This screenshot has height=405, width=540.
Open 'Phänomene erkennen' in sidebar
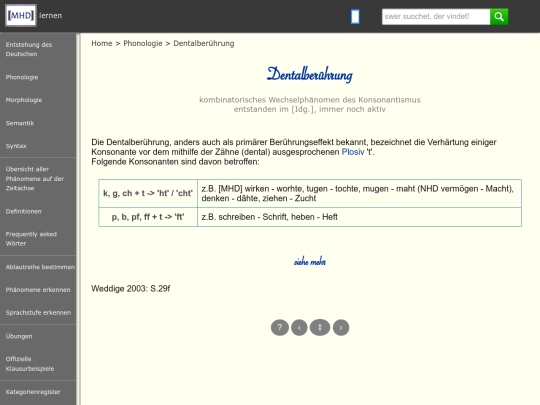38,290
